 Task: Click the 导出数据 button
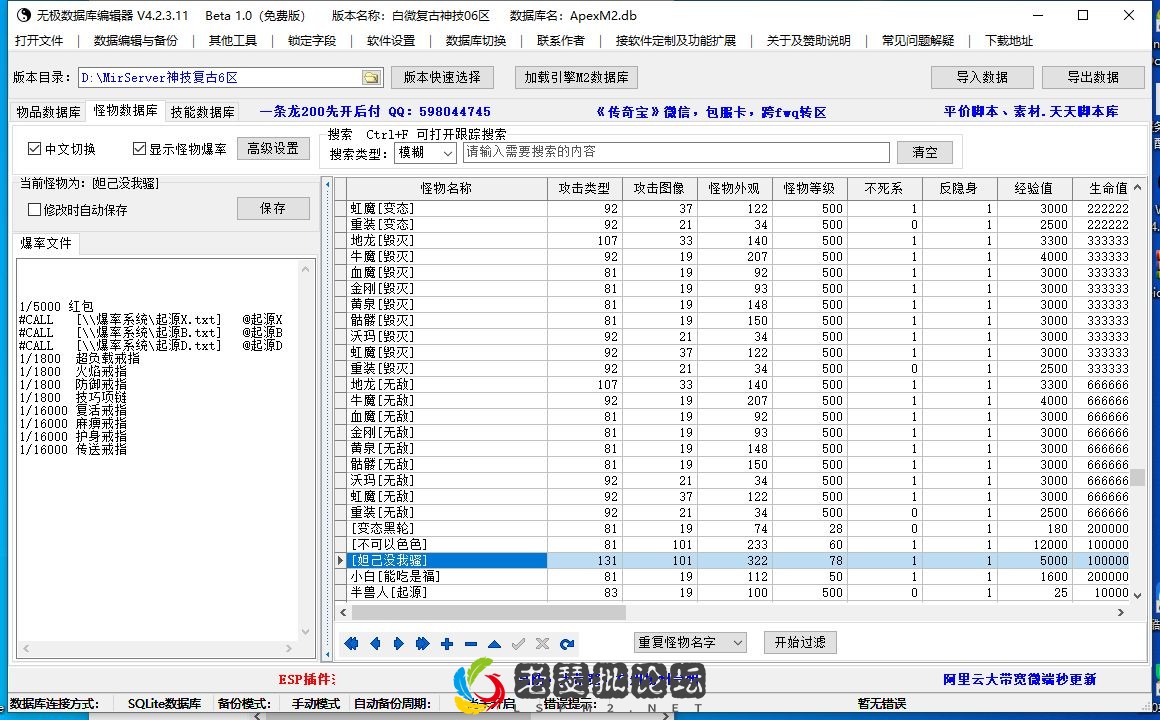coord(1093,76)
